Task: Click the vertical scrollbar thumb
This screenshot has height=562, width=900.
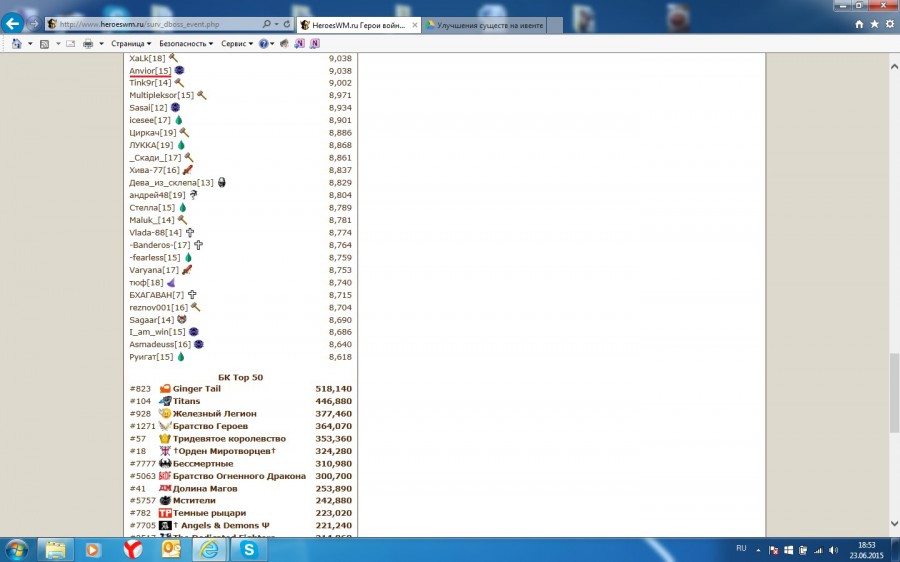Action: click(x=894, y=393)
